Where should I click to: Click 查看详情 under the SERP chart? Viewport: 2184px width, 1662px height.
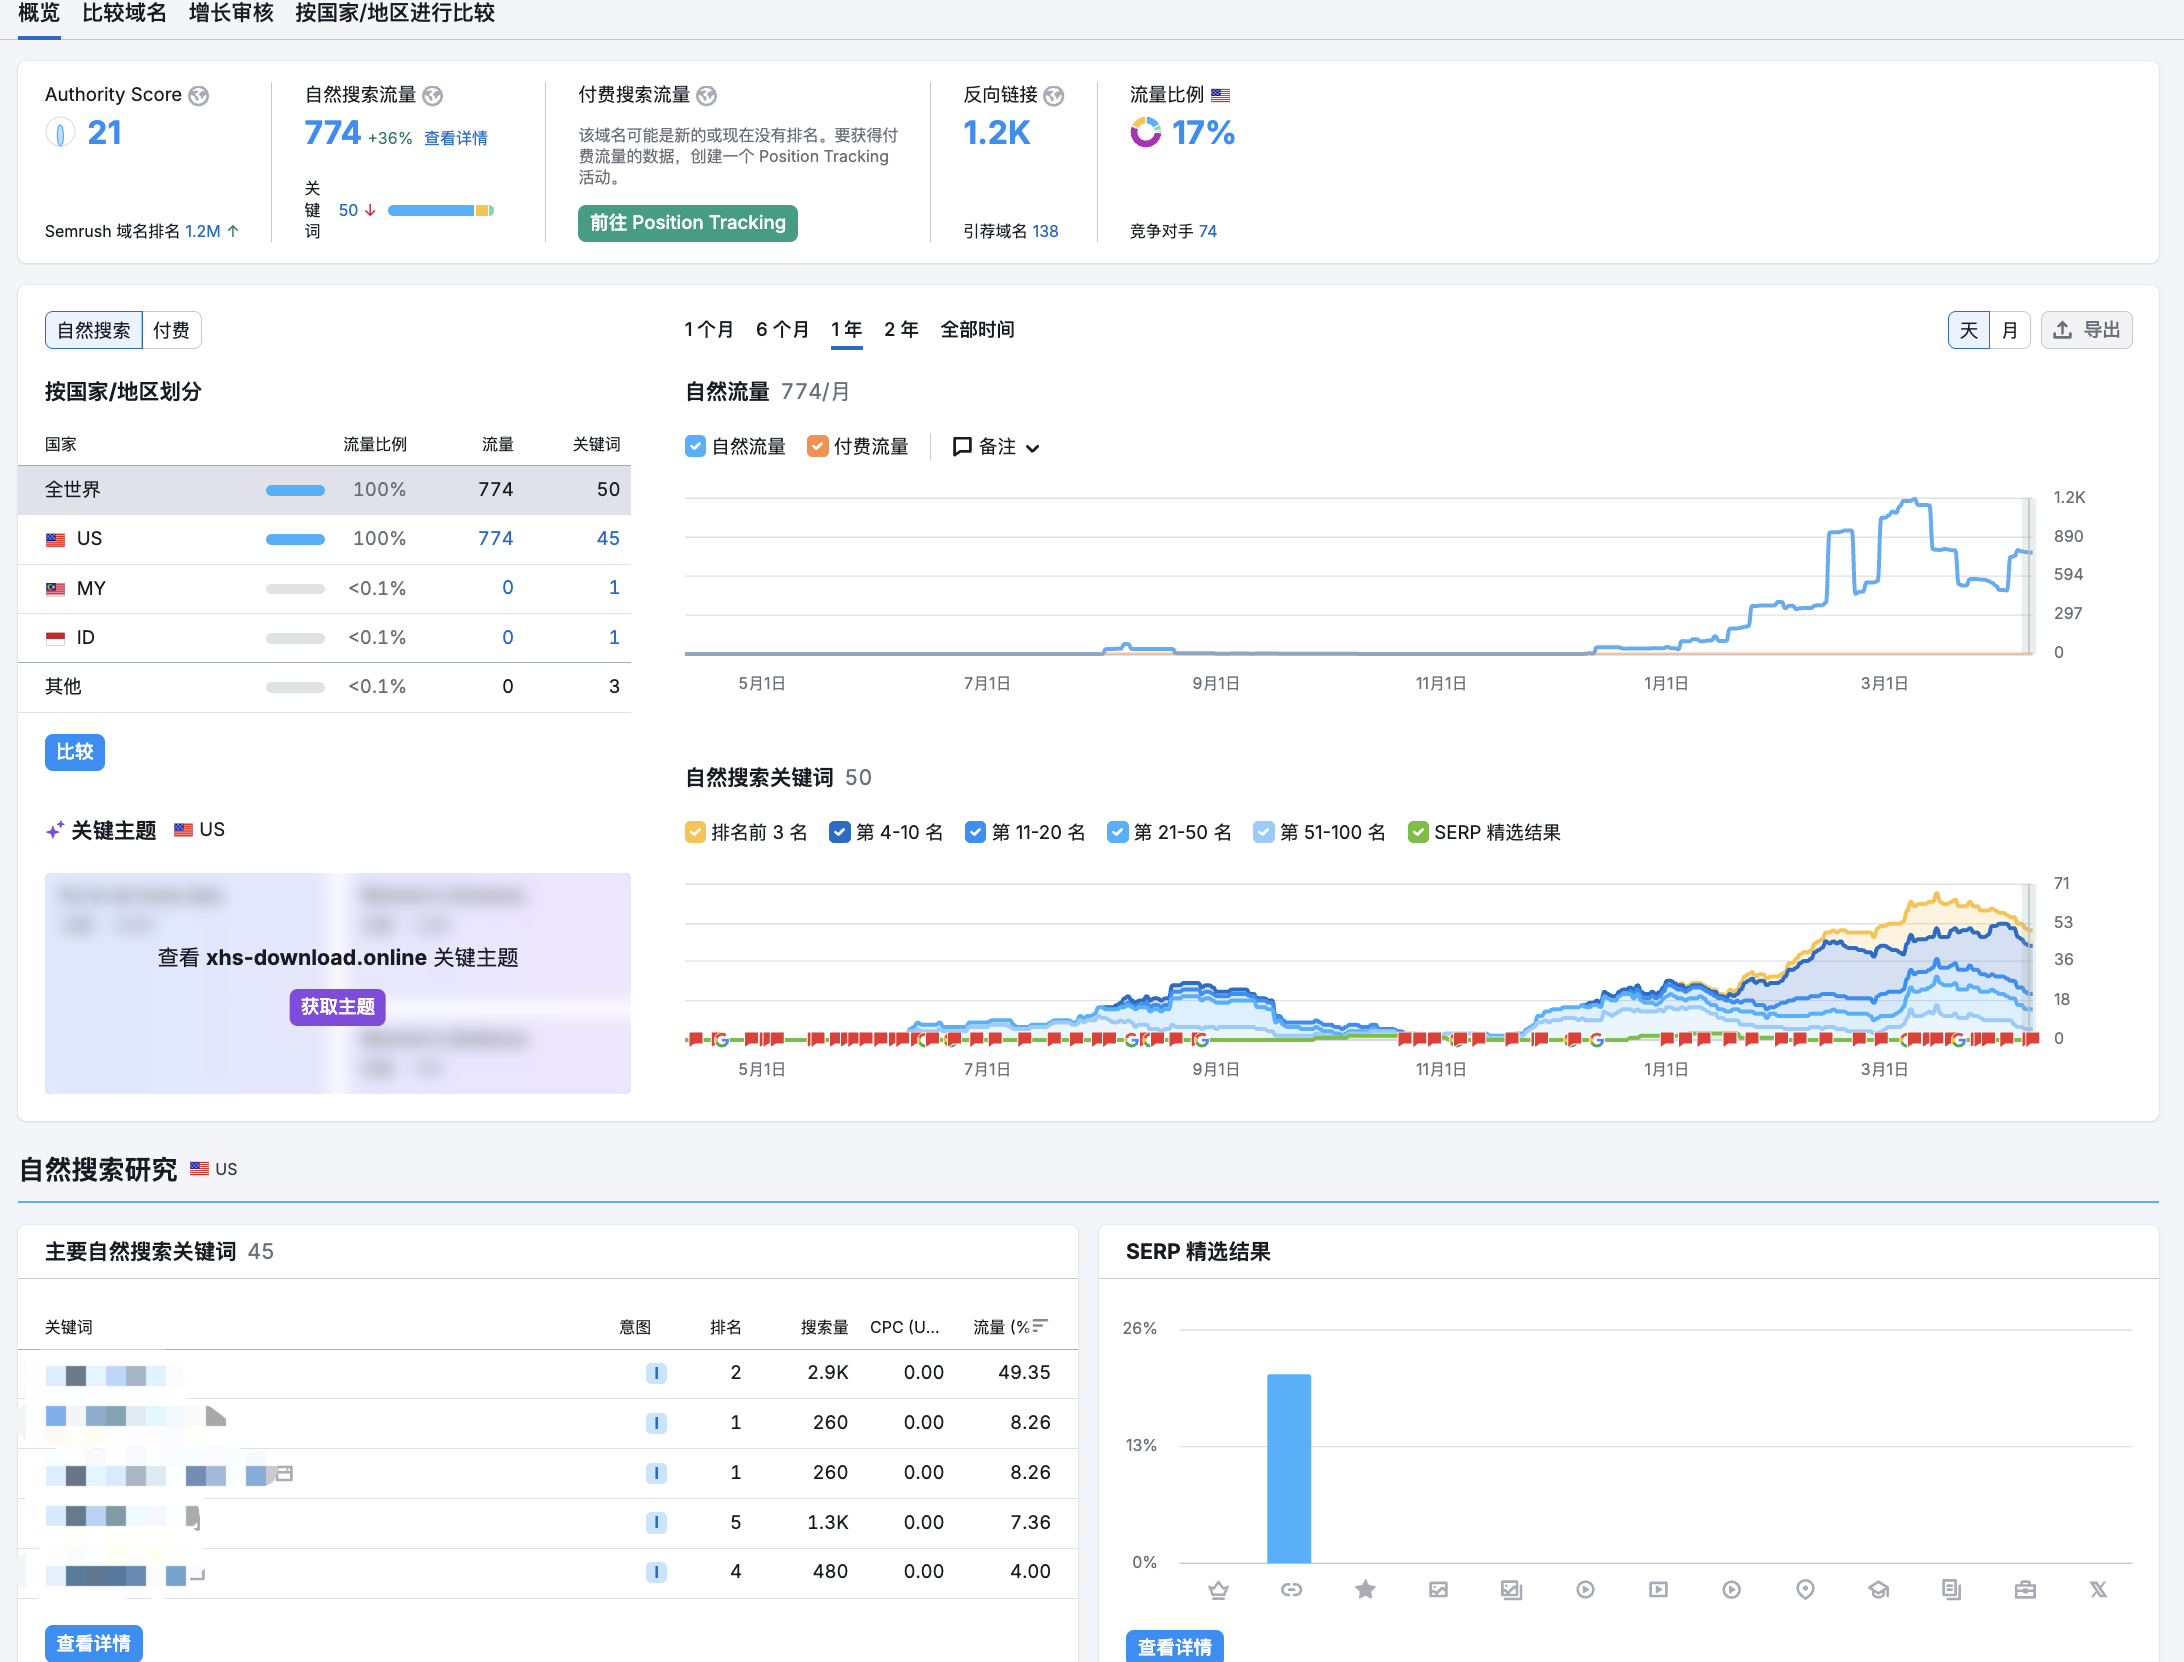pyautogui.click(x=1175, y=1647)
